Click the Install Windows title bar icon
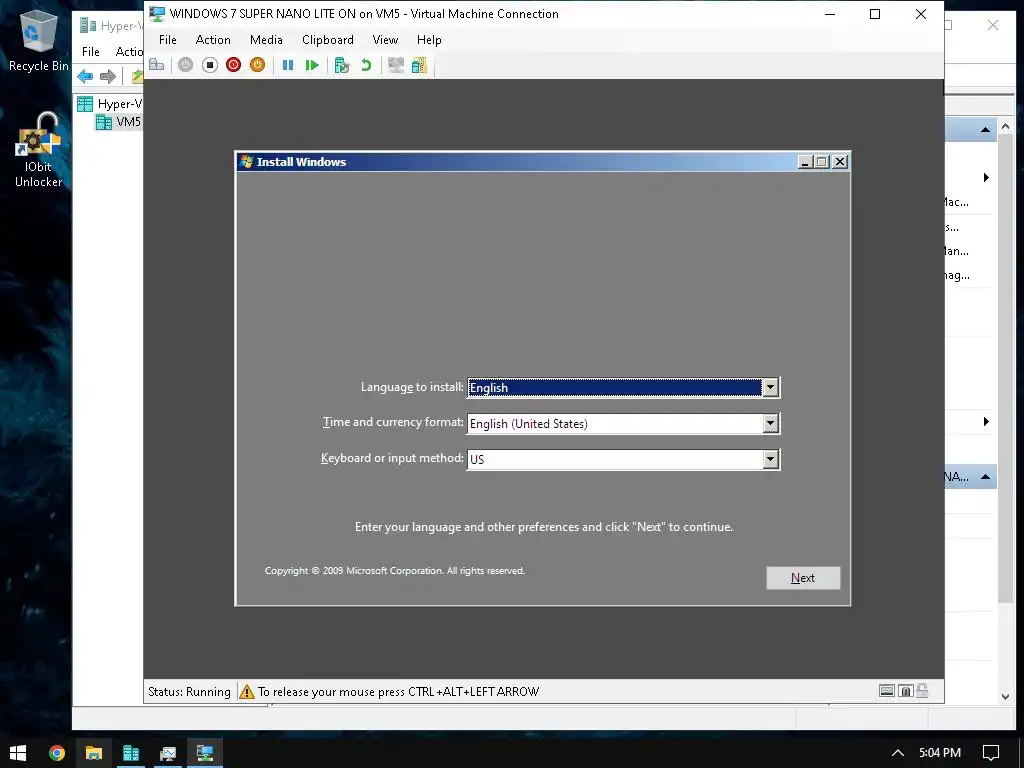Screen dimensions: 1024x768 [246, 162]
